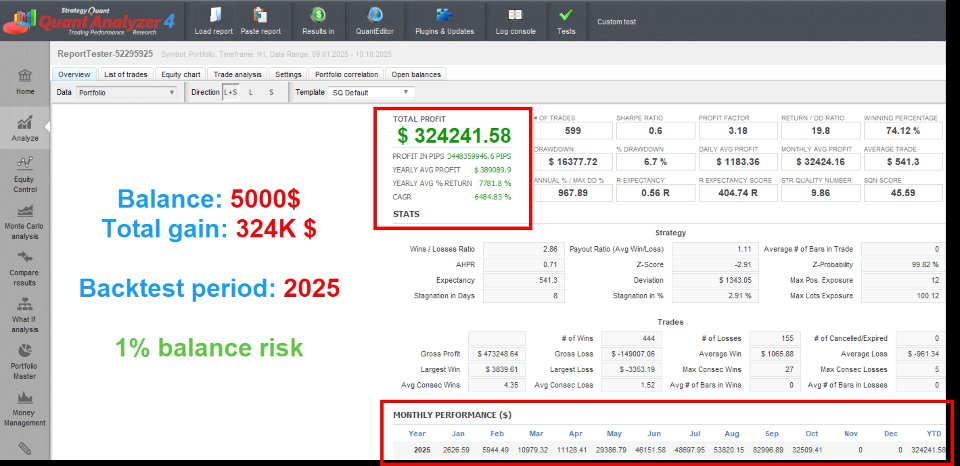Click R expectancy score 404.74 R
960x466 pixels.
(738, 193)
